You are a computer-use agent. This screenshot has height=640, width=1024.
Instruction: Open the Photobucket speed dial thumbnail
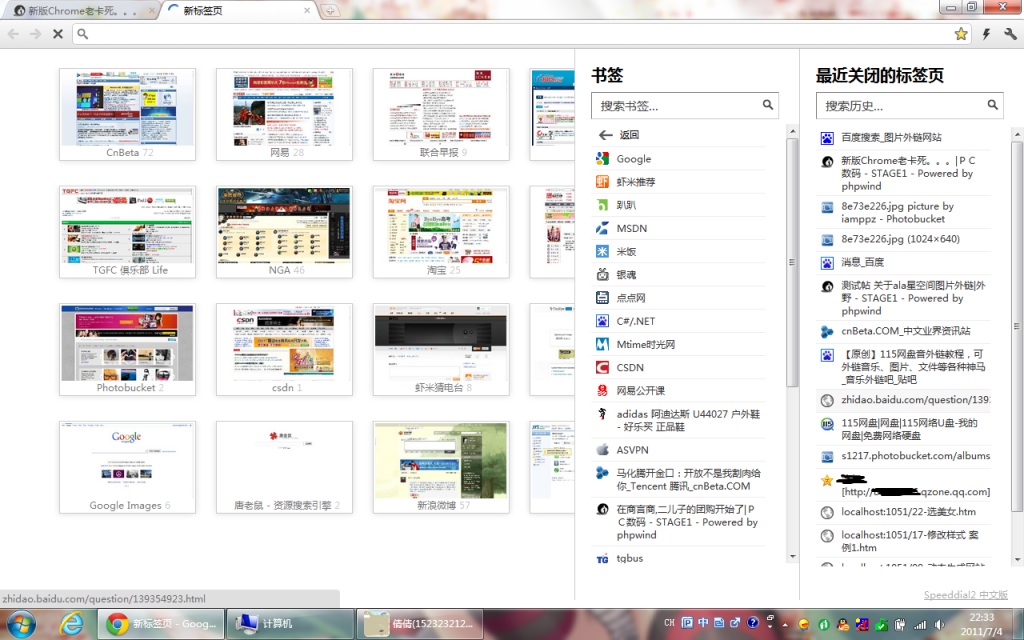click(127, 349)
